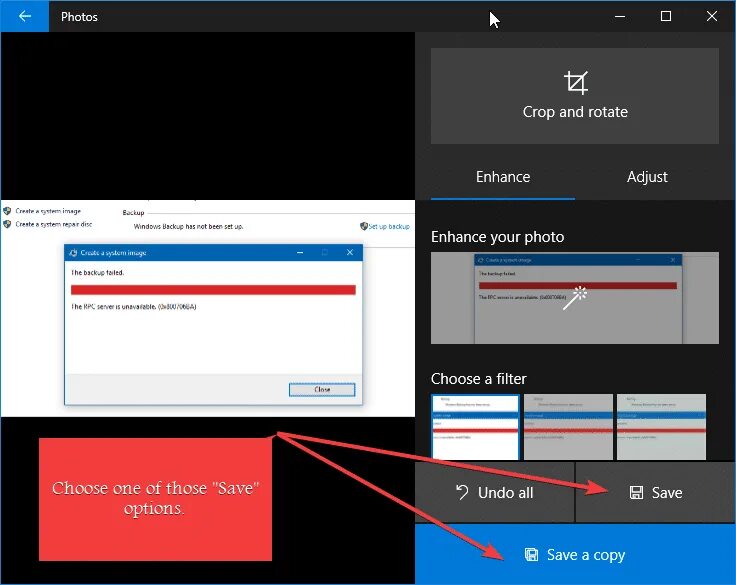Close the Create a system image dialog
Screen dimensions: 736x585
pyautogui.click(x=350, y=253)
